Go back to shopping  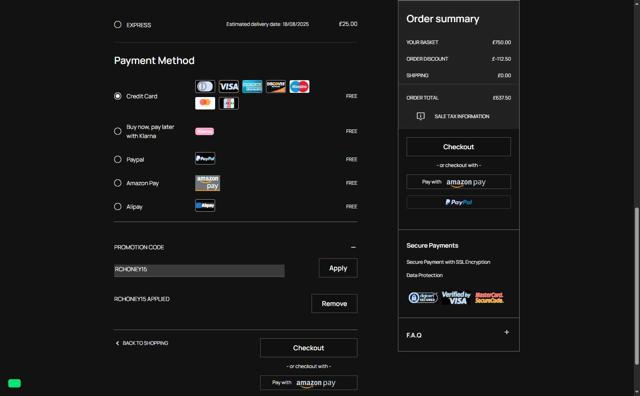point(142,343)
